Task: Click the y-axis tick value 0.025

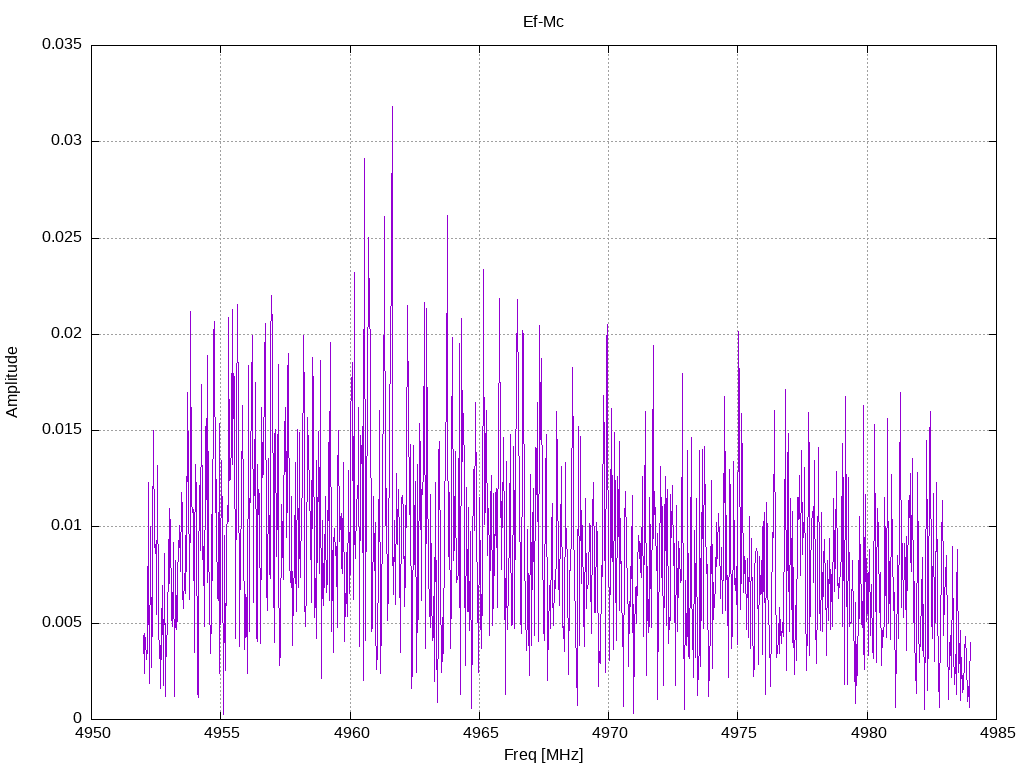Action: click(62, 237)
